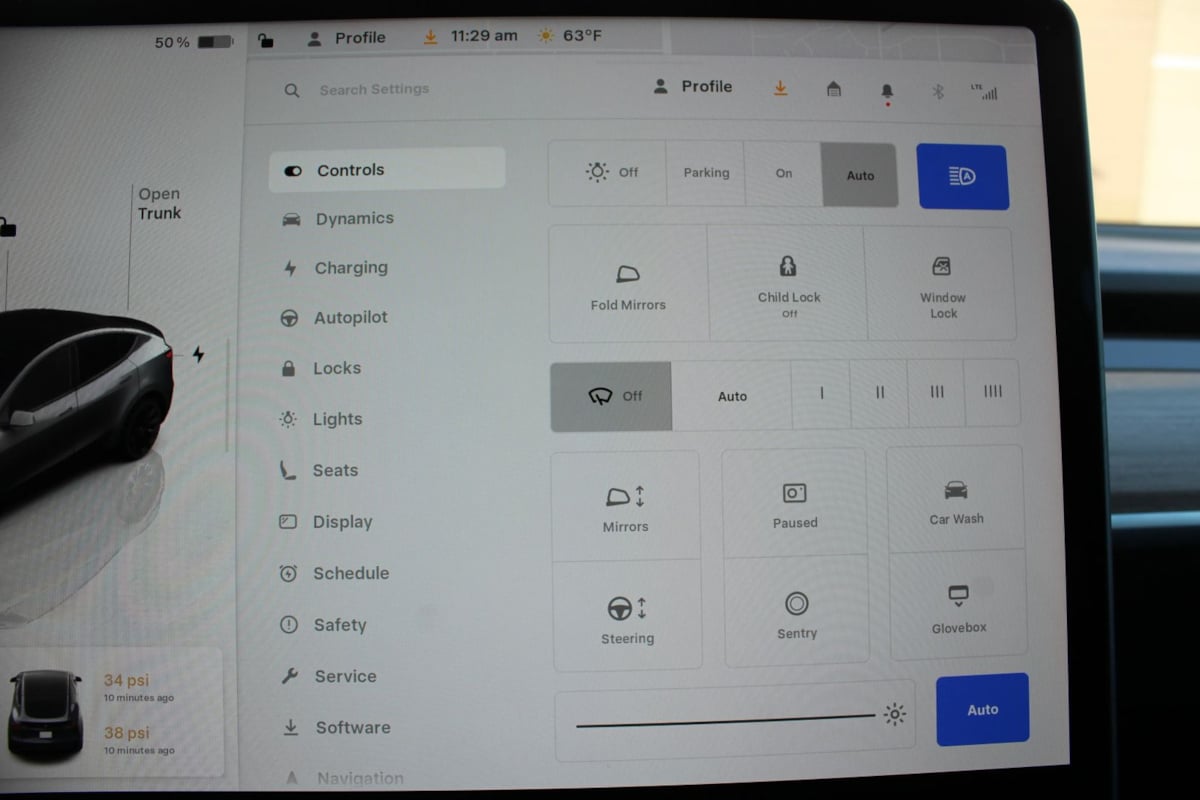The height and width of the screenshot is (800, 1200).
Task: Tap the HomeLink garage icon
Action: click(x=833, y=90)
